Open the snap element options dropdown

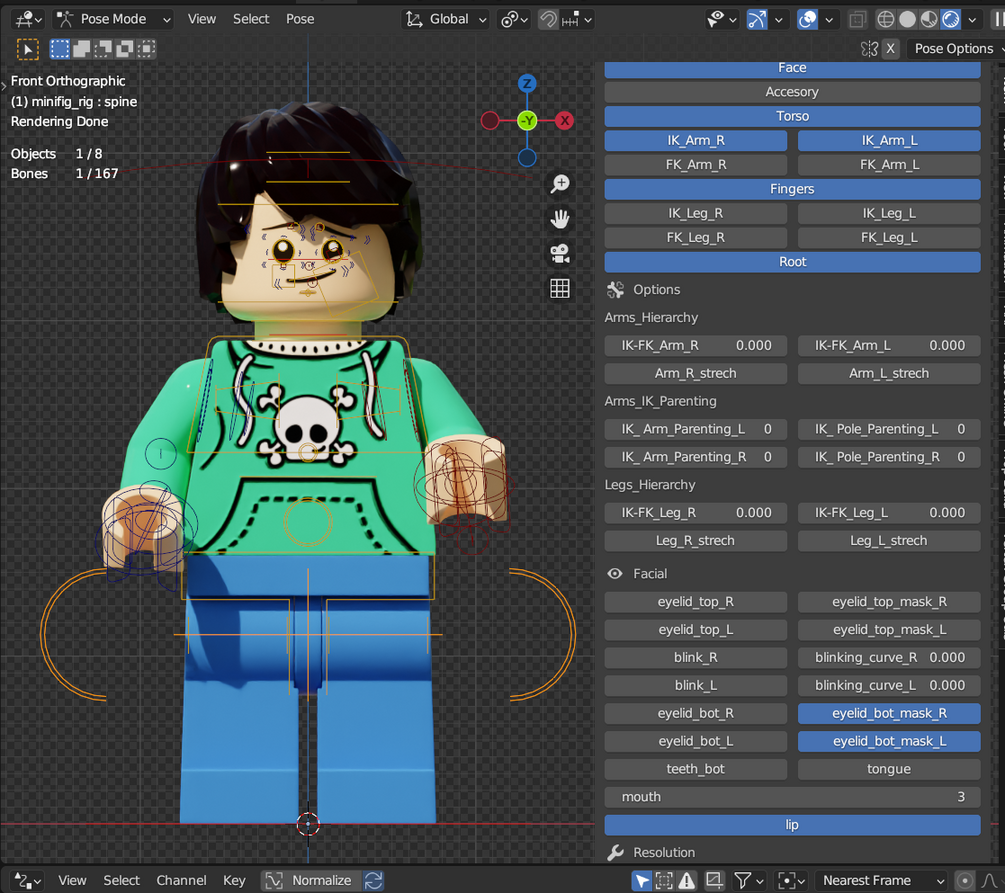click(577, 19)
